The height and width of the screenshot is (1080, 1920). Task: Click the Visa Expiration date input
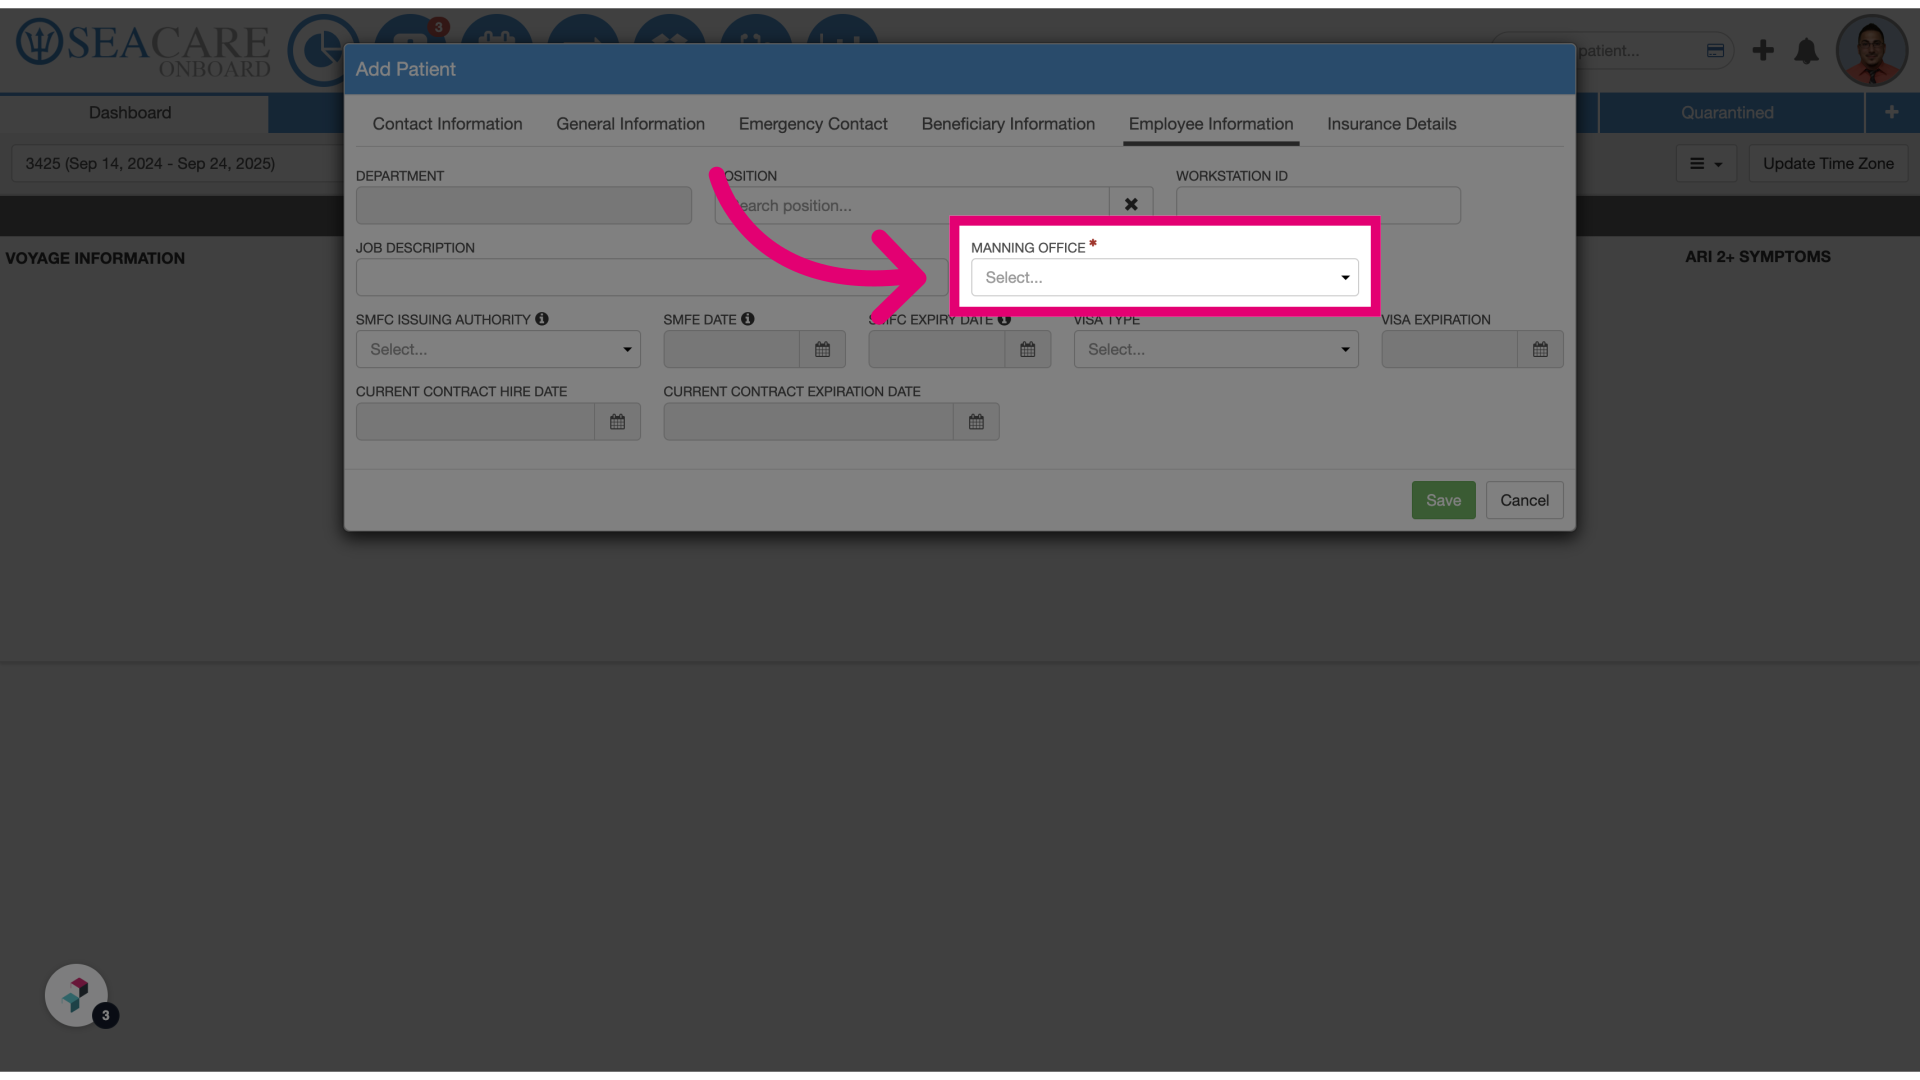[x=1449, y=349]
